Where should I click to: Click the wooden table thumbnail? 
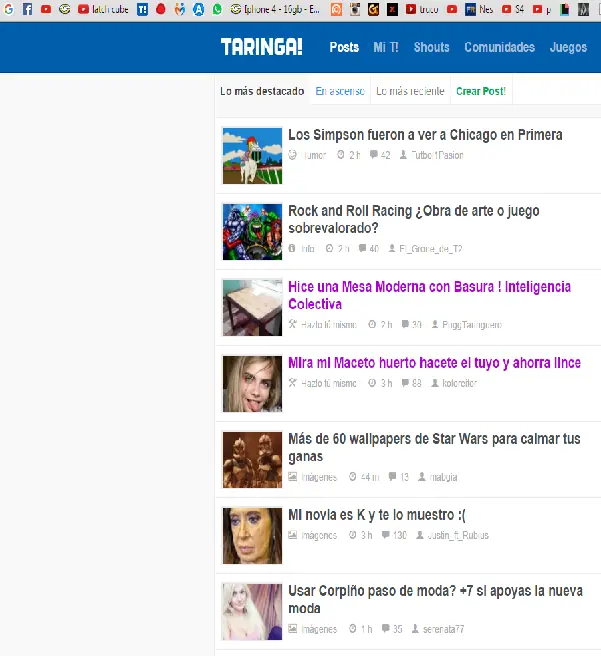[x=252, y=308]
